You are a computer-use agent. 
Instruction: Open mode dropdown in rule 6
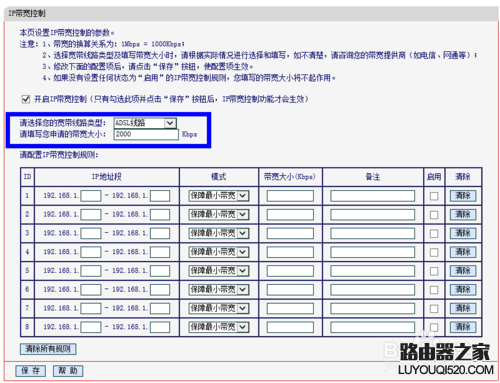[x=219, y=289]
